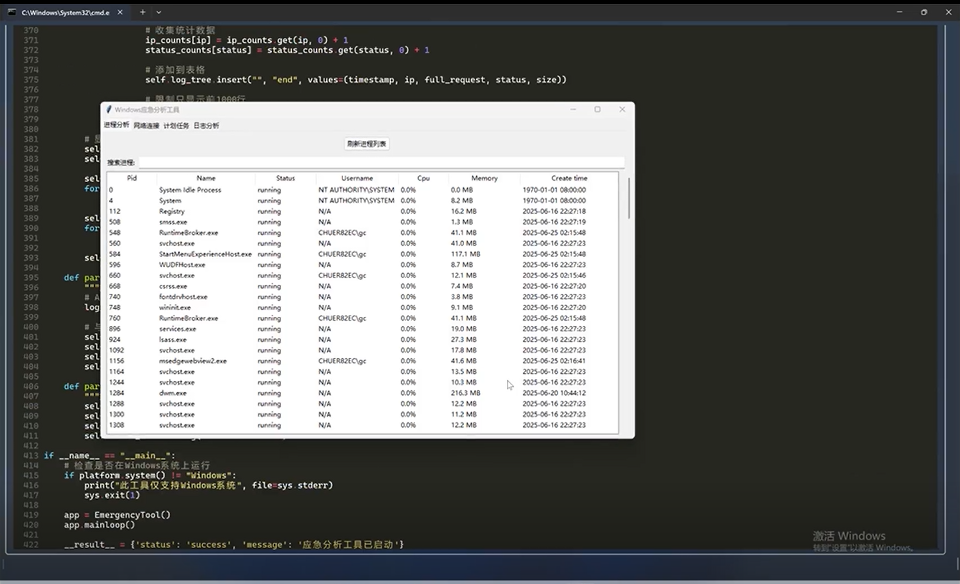Select the System Idle Process row
This screenshot has height=584, width=960.
[x=362, y=190]
